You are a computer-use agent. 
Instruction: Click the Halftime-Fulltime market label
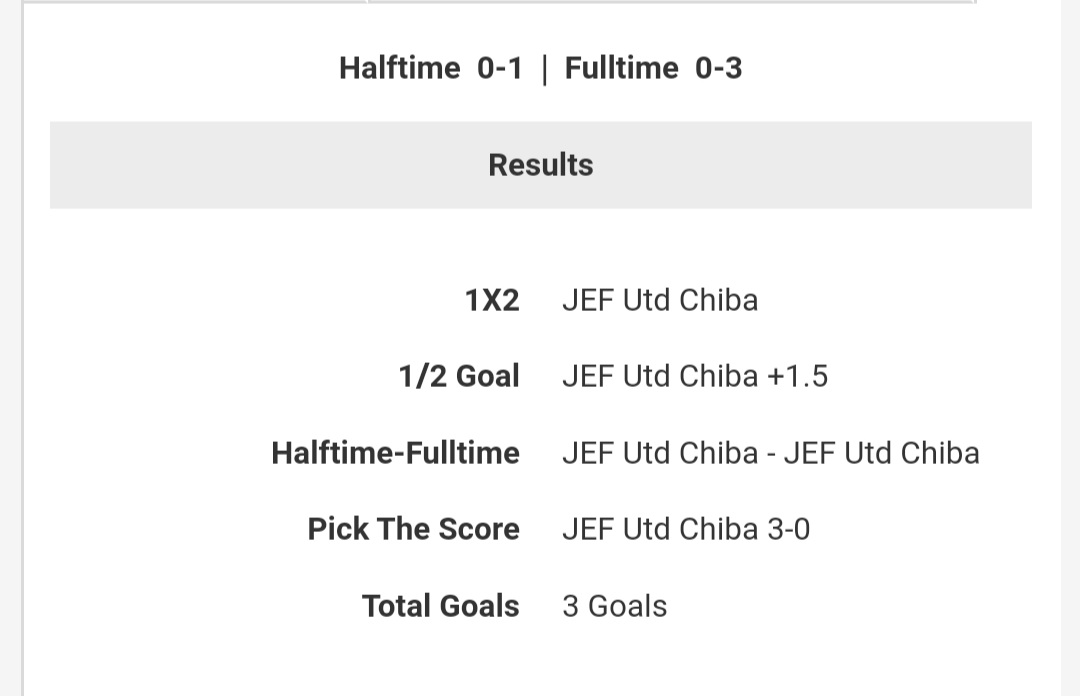tap(395, 453)
